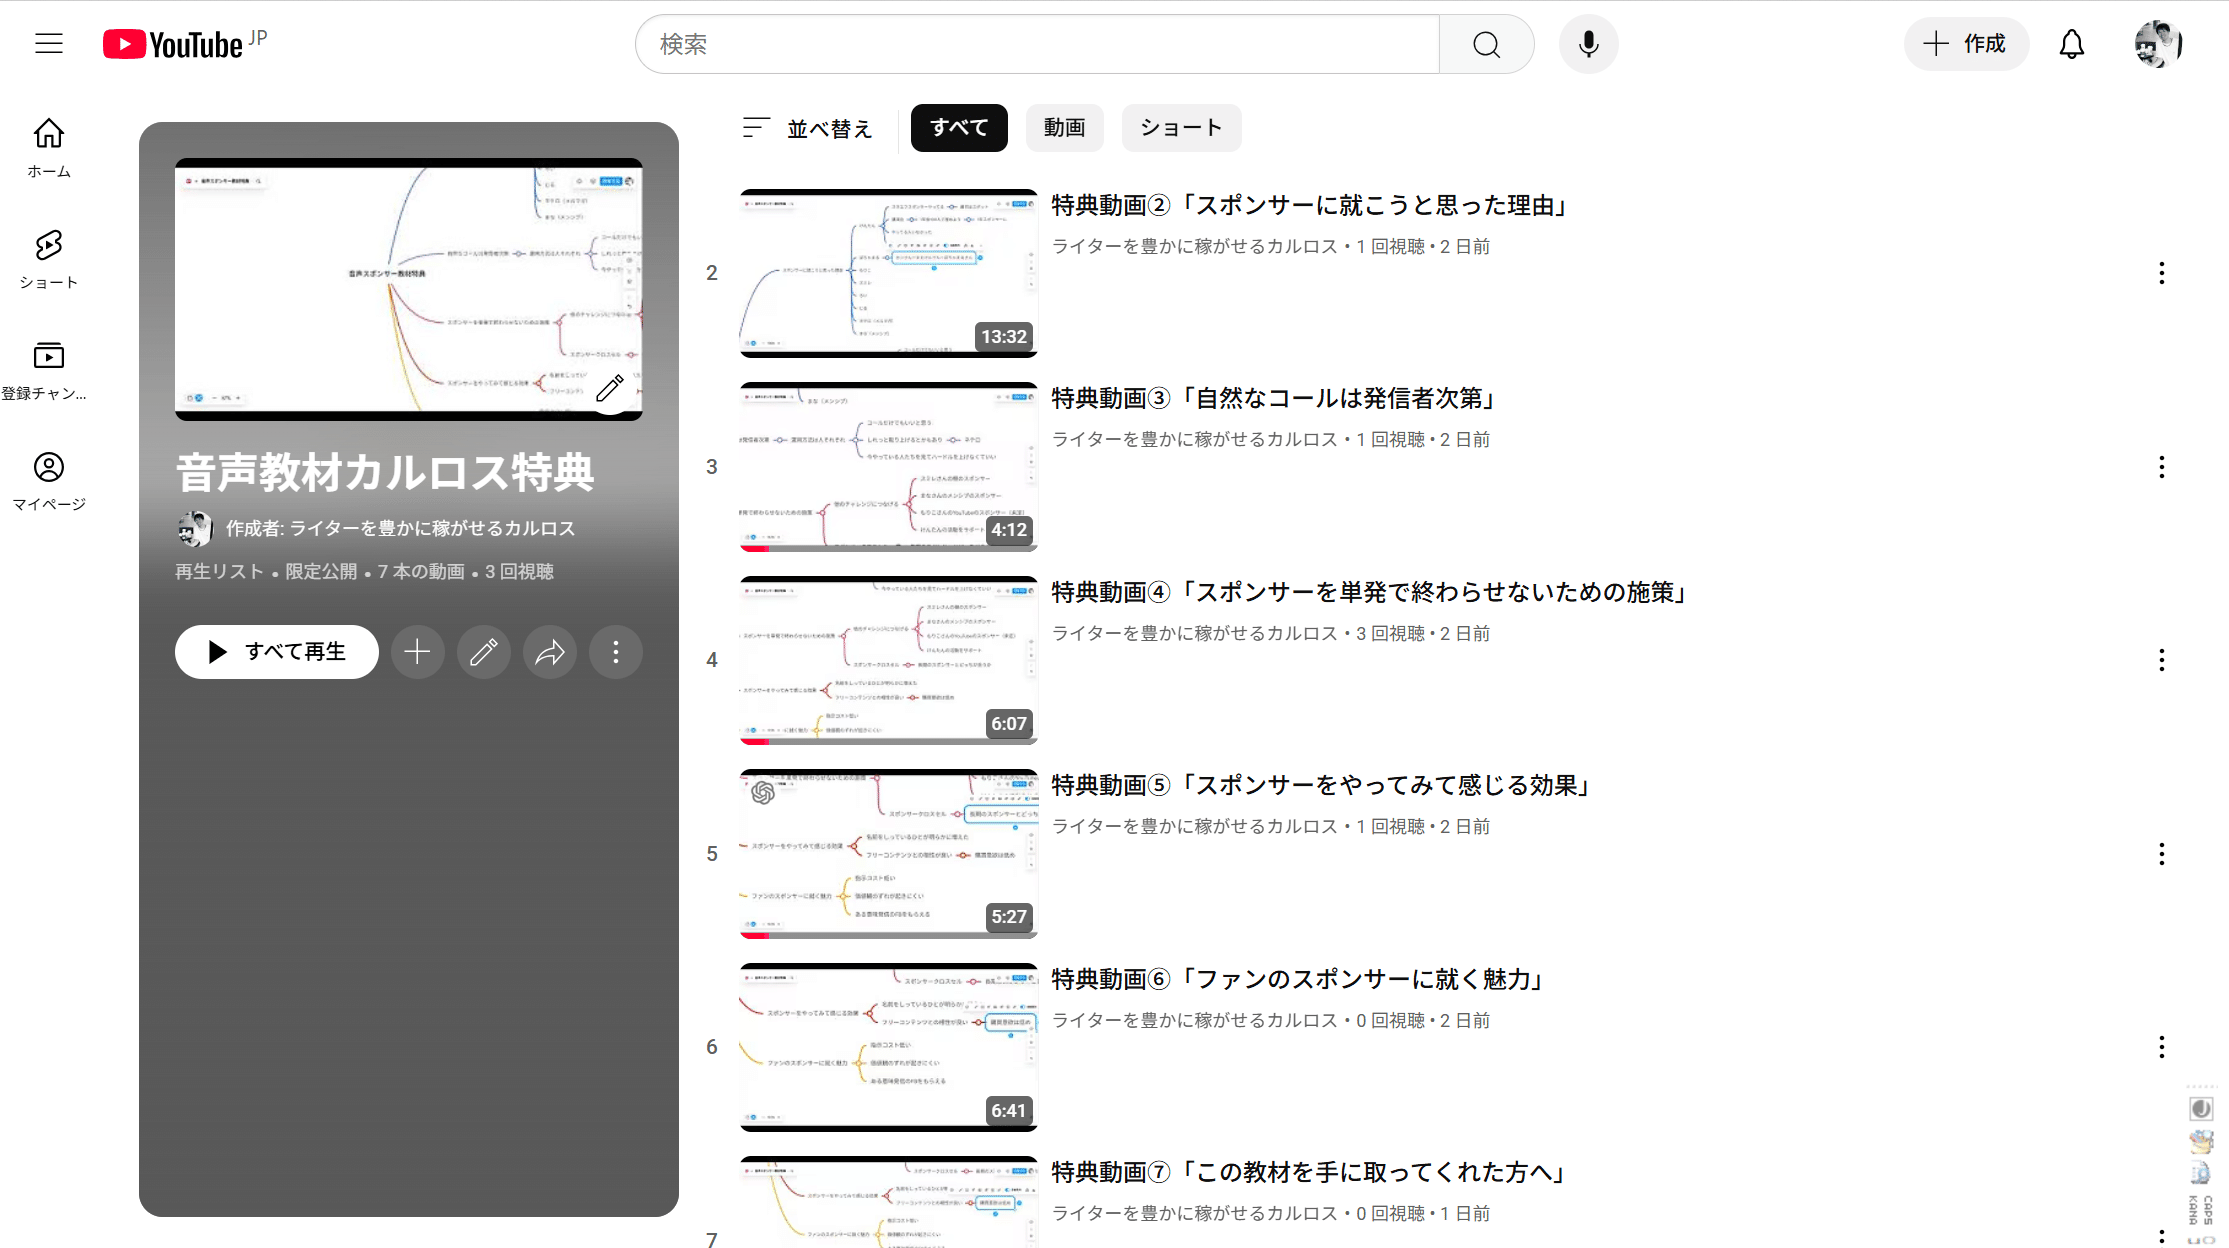The width and height of the screenshot is (2229, 1248).
Task: Open options for 特典動画② row
Action: [2162, 273]
